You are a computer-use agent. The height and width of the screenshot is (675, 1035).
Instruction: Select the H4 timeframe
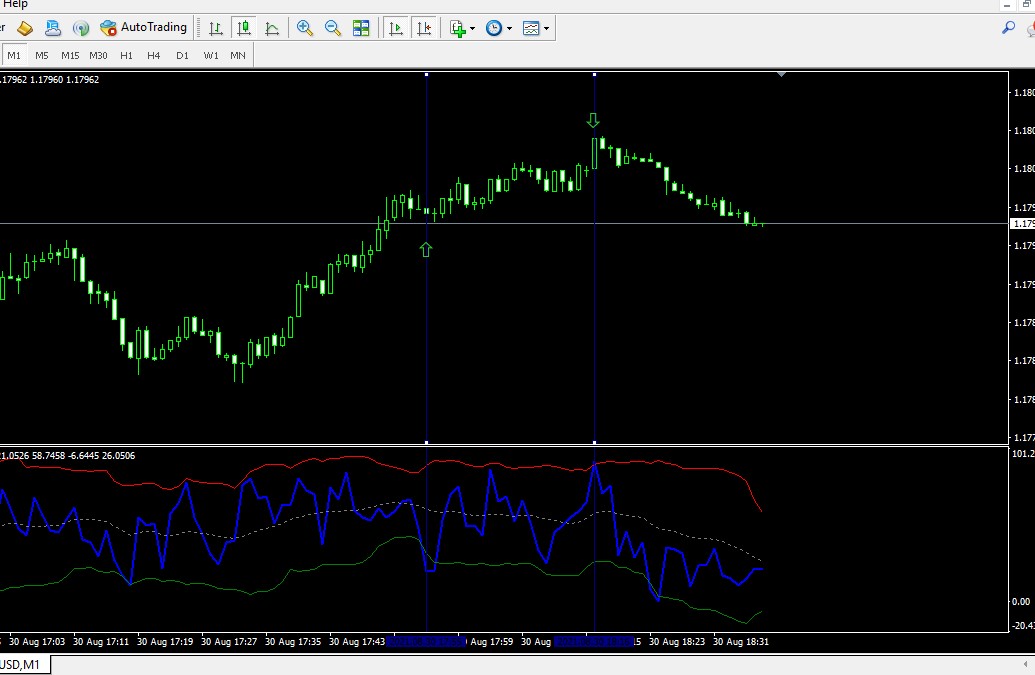click(x=154, y=55)
